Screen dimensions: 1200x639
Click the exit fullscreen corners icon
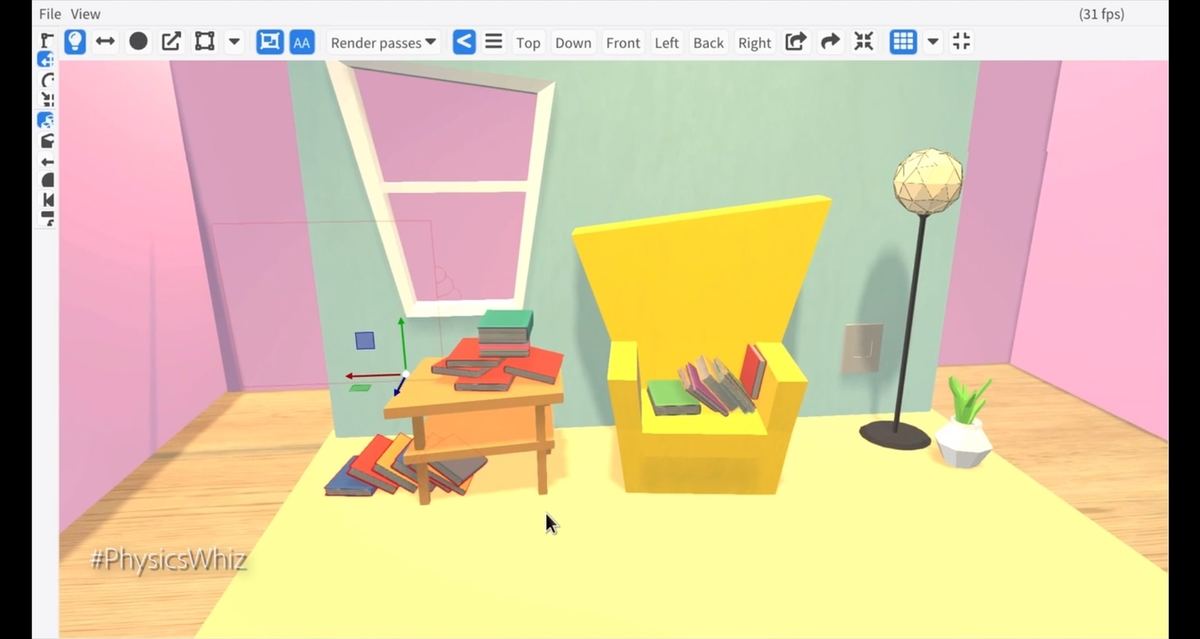tap(961, 42)
